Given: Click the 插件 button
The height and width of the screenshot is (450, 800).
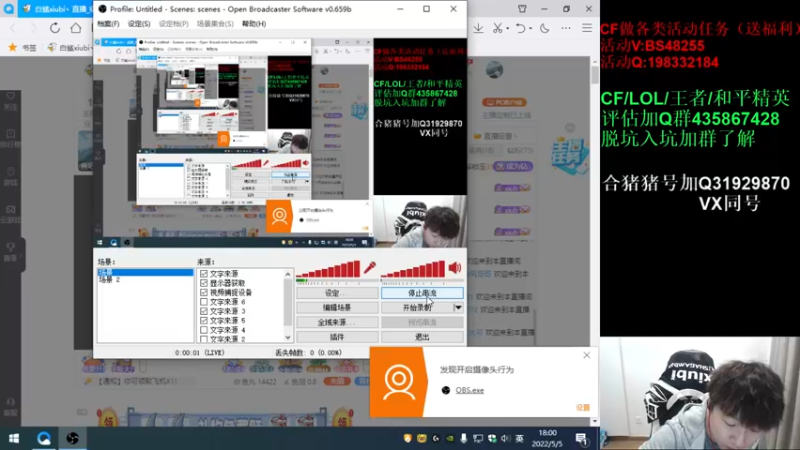Looking at the screenshot, I should pos(337,337).
